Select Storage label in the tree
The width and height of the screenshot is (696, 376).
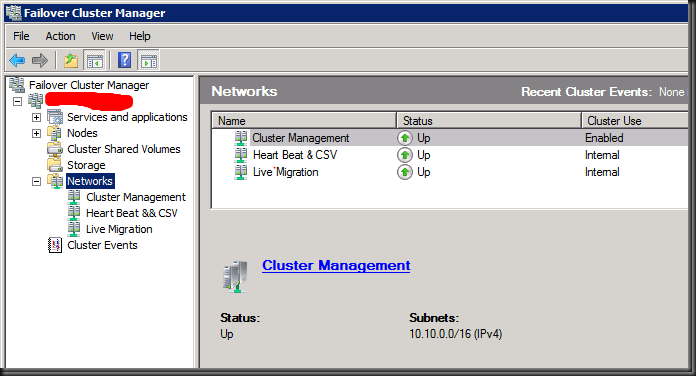(86, 165)
